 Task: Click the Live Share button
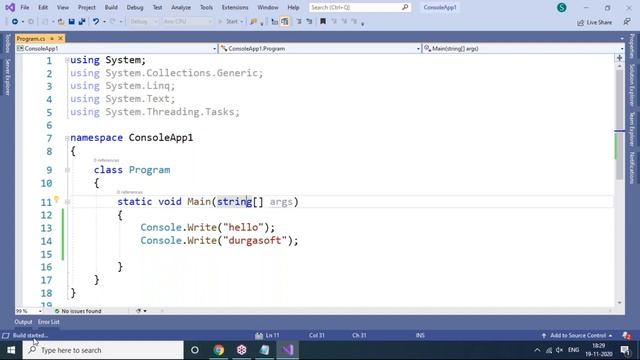595,22
